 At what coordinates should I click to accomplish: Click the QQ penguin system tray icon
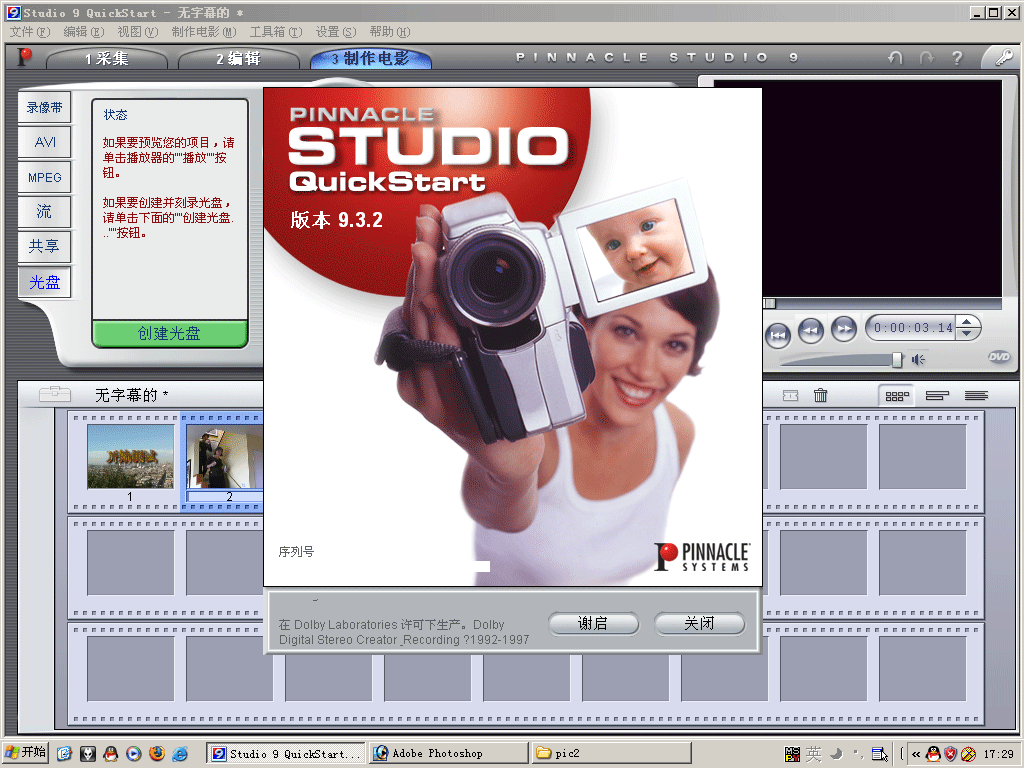(933, 754)
